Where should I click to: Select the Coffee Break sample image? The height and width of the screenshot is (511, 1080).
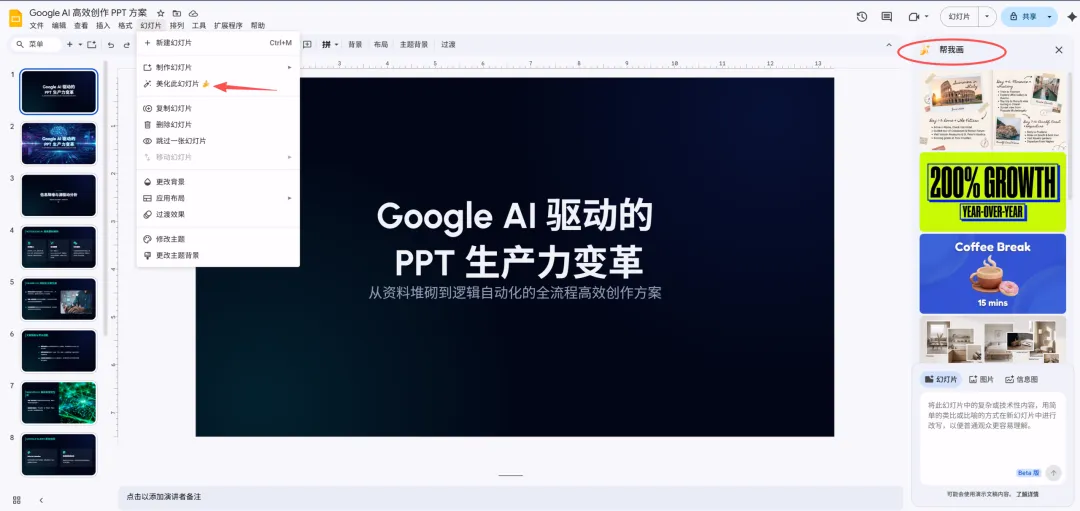coord(993,274)
